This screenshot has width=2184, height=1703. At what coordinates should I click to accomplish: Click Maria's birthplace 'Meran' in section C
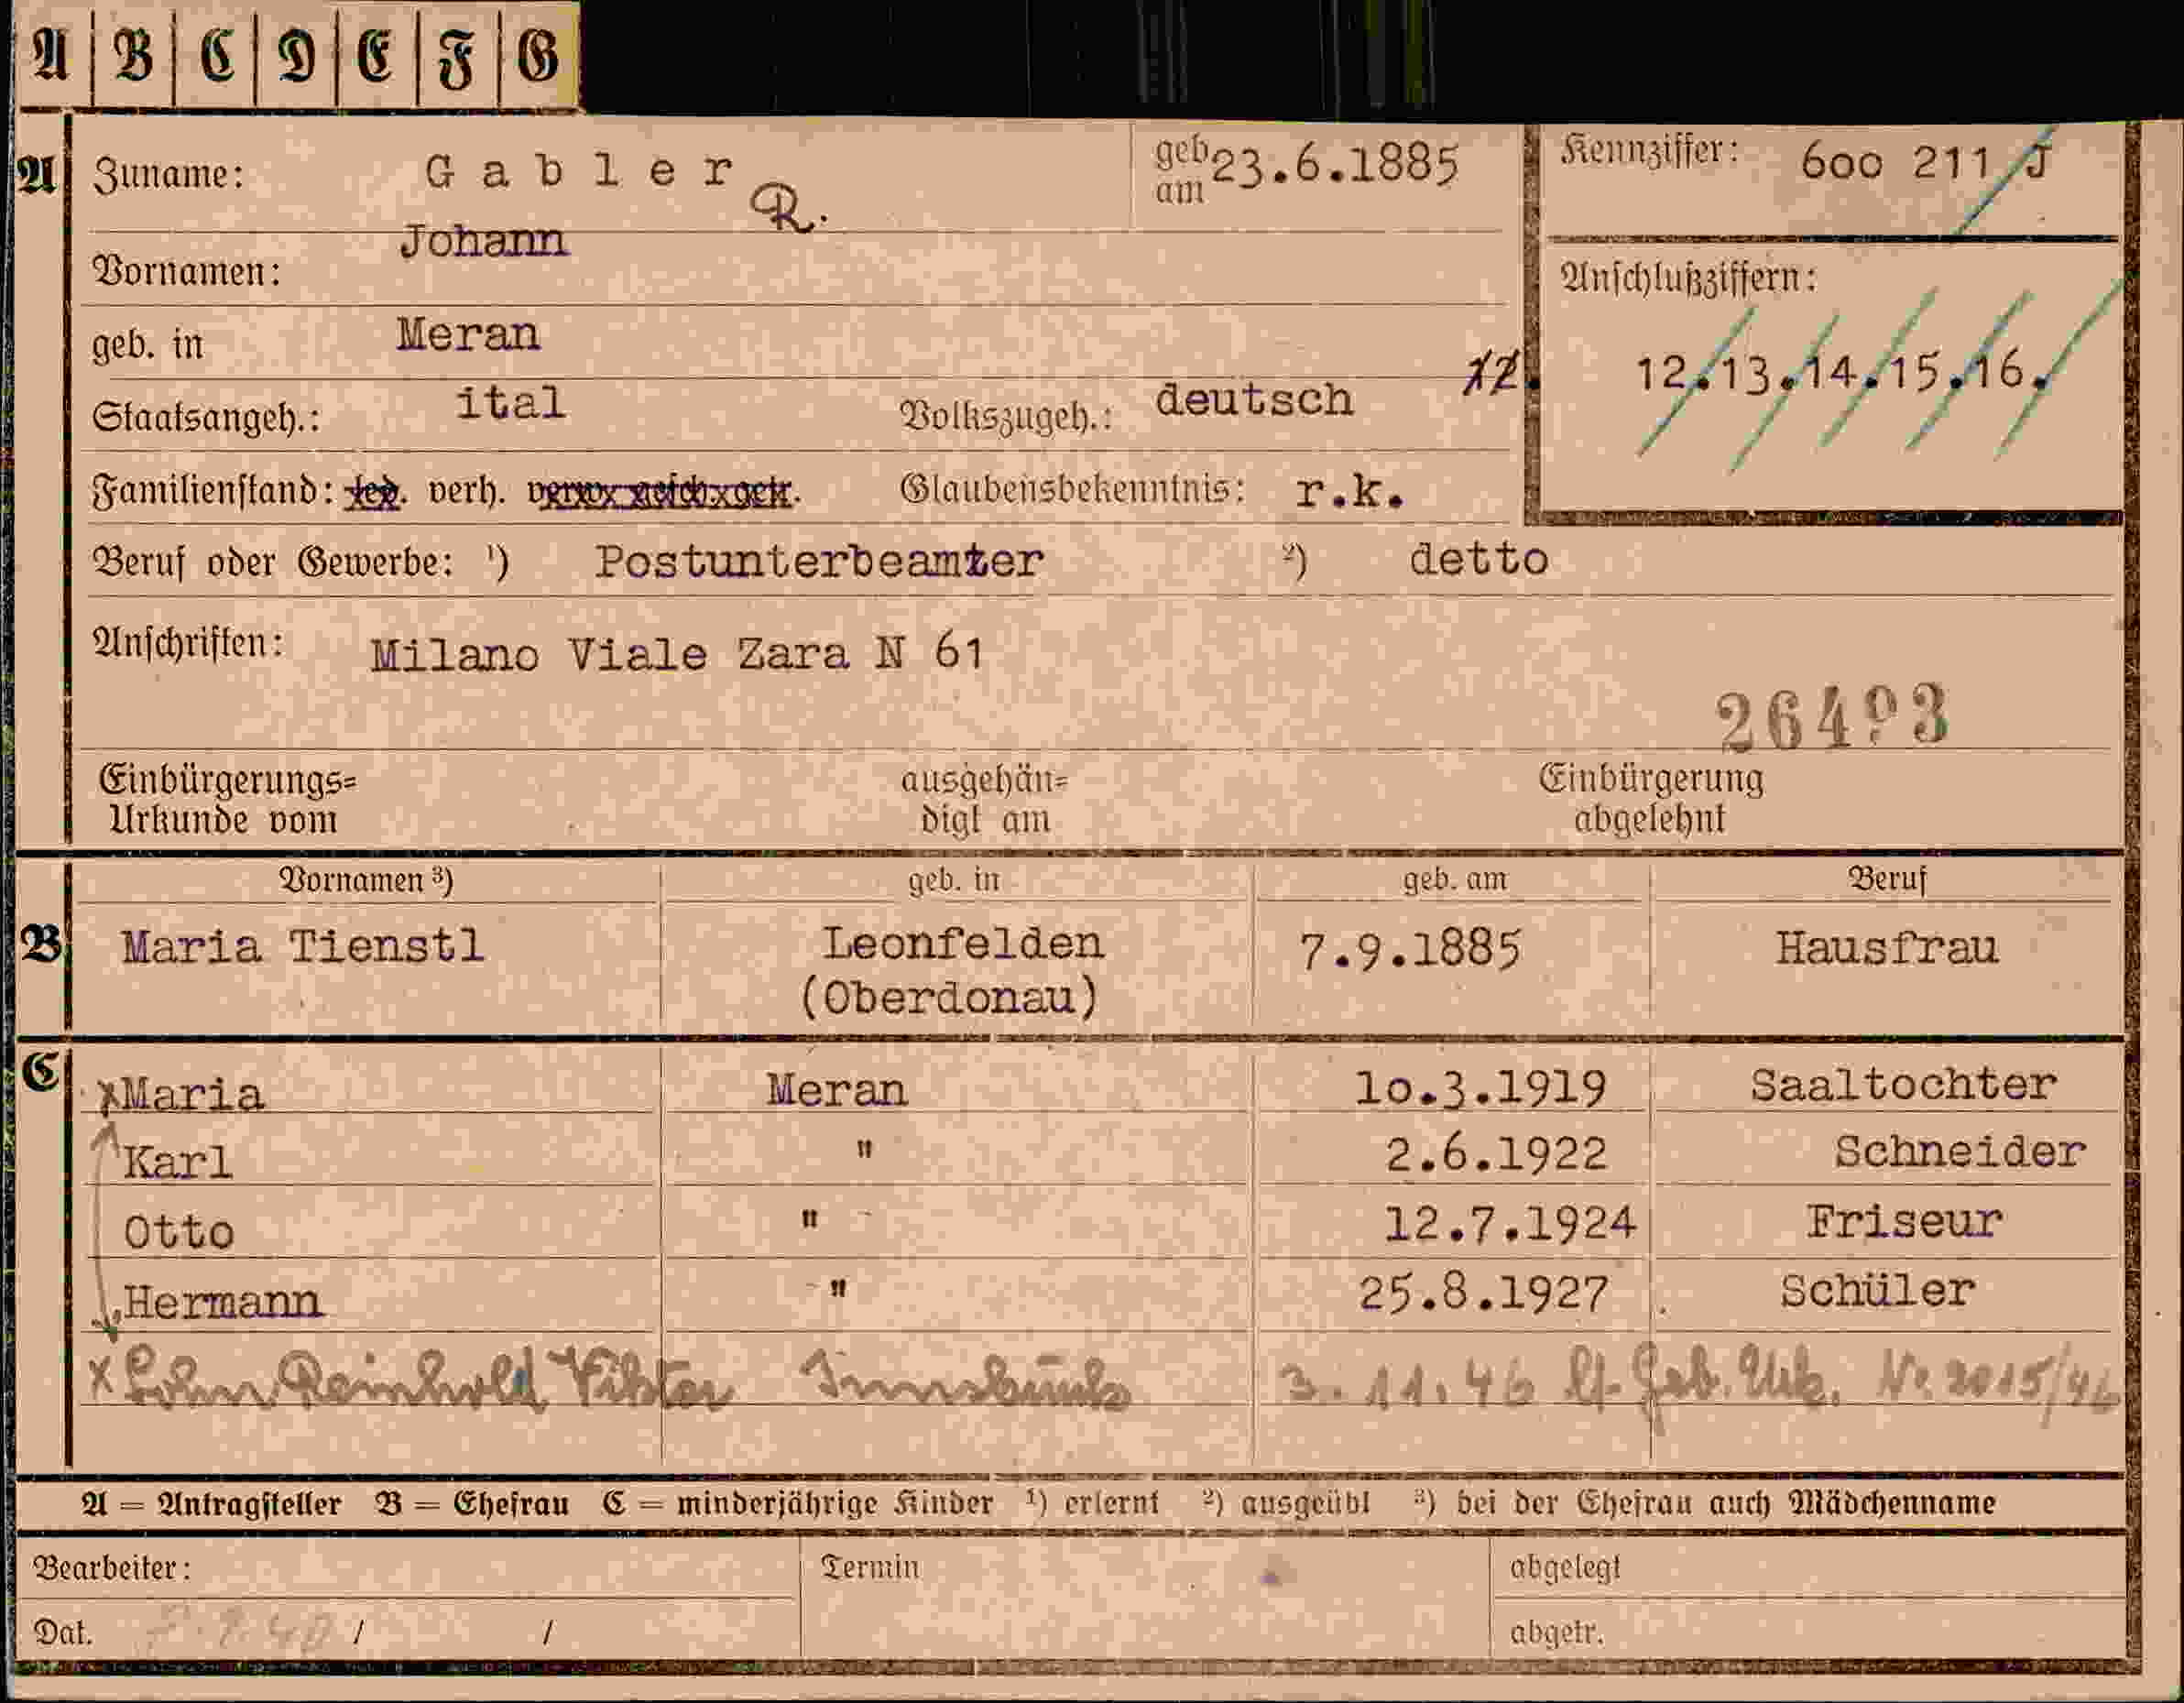pyautogui.click(x=837, y=1089)
